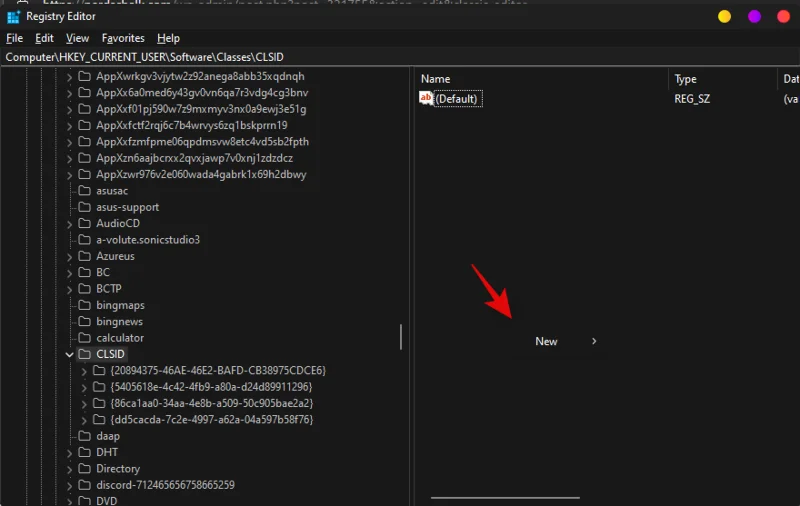Open the Favorites menu

coord(123,38)
